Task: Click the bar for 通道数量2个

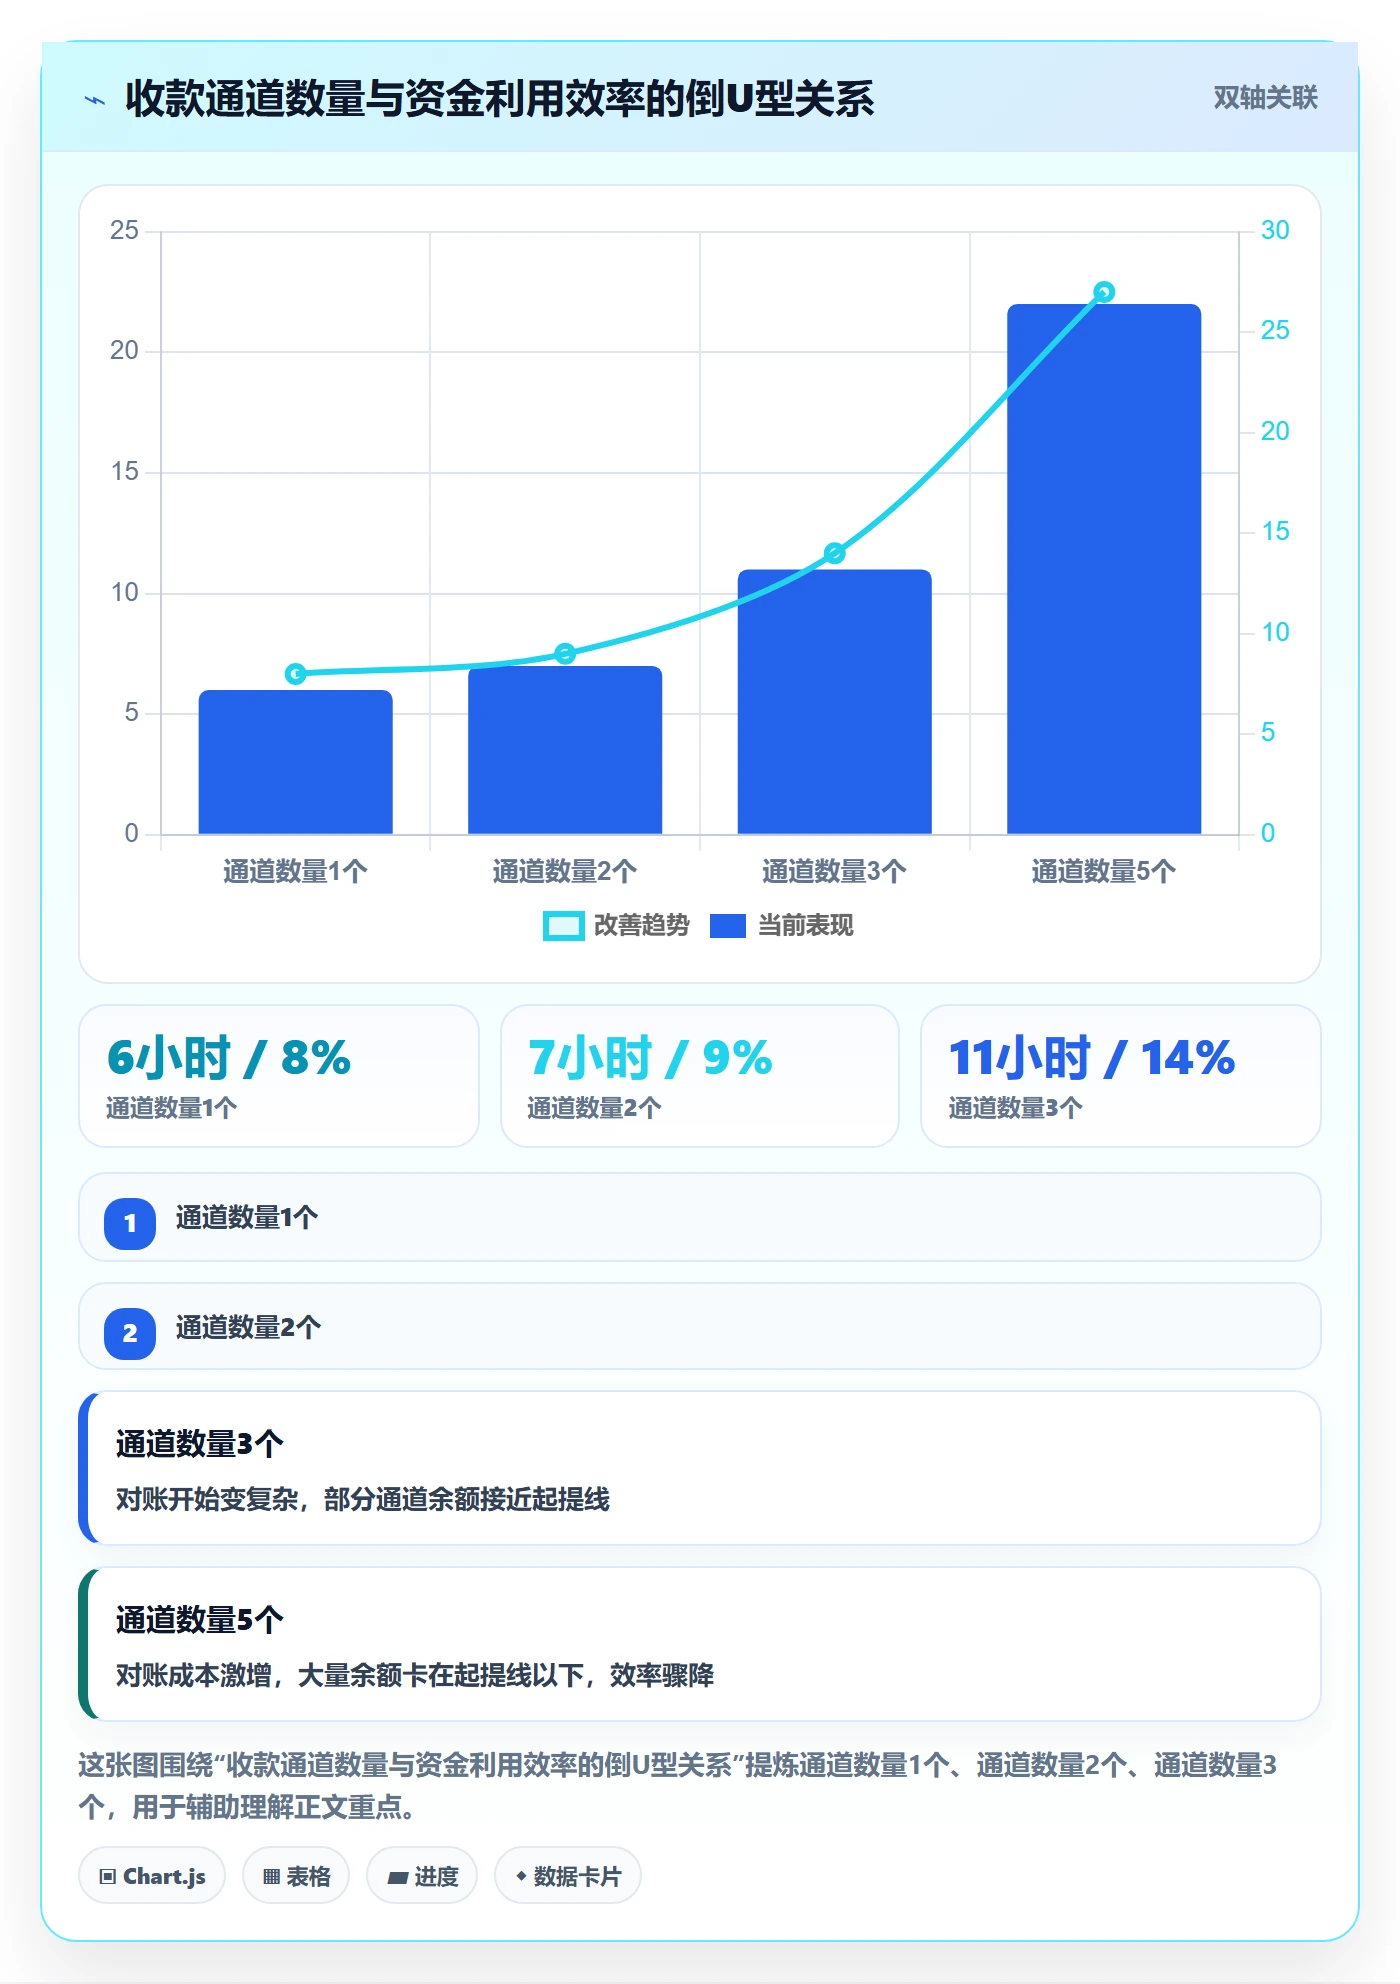Action: [x=565, y=750]
